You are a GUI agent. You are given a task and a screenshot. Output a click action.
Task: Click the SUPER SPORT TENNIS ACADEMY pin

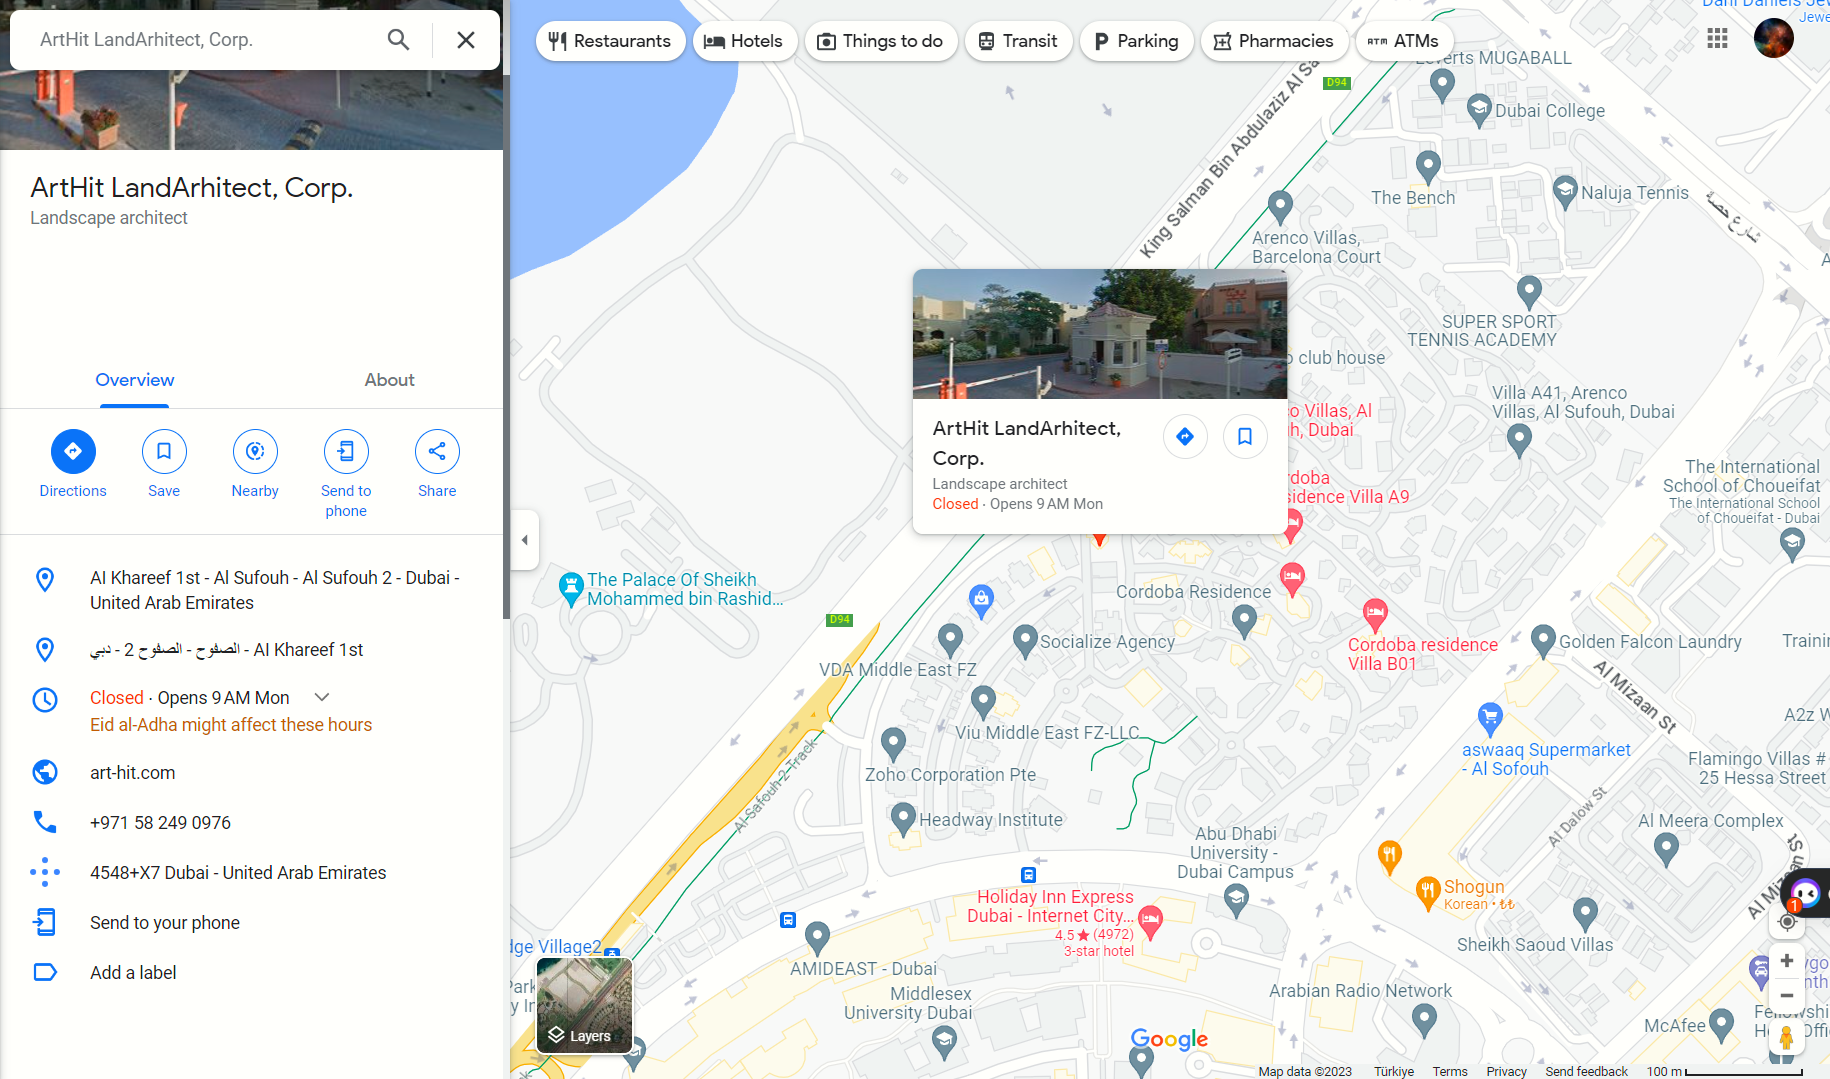(1529, 292)
